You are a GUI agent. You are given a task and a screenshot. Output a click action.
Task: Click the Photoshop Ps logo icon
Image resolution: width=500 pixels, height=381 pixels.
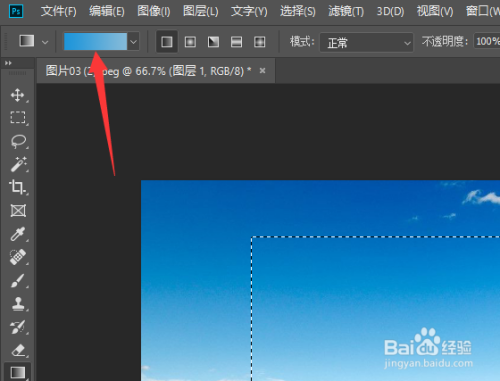point(16,12)
